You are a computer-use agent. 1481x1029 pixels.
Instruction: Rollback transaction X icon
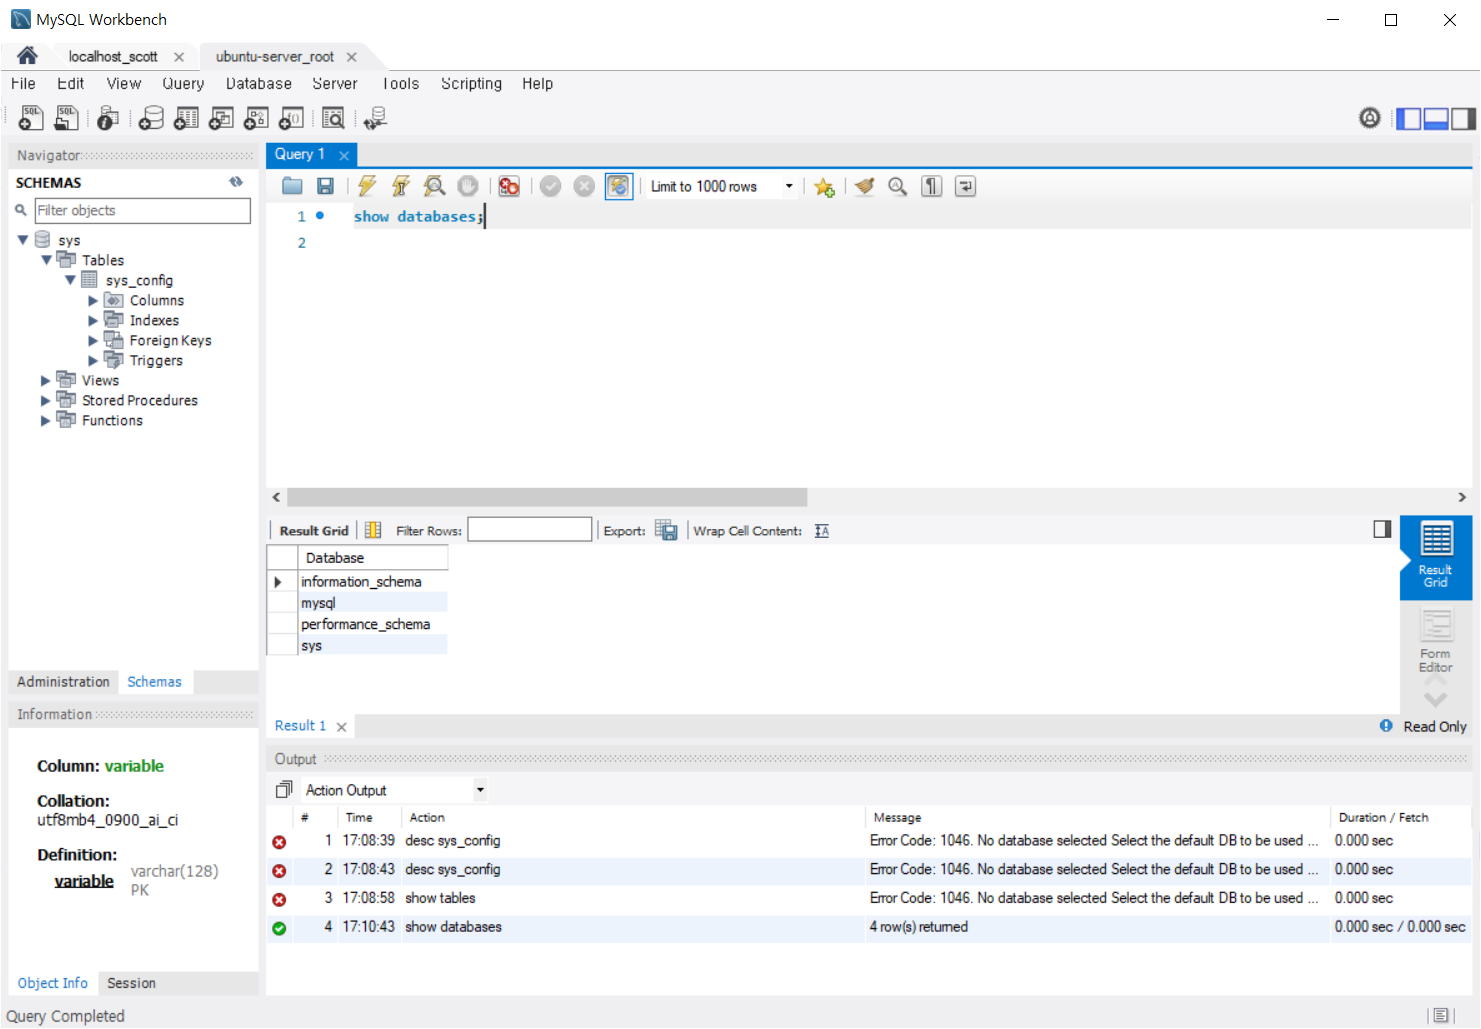(x=585, y=186)
